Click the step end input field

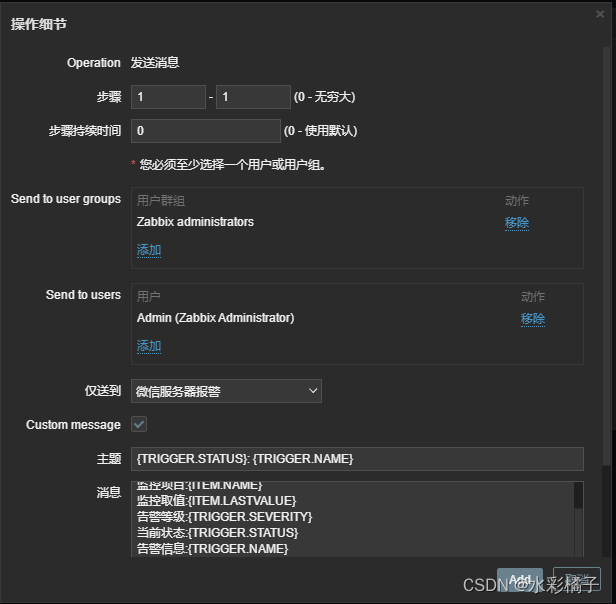coord(253,97)
